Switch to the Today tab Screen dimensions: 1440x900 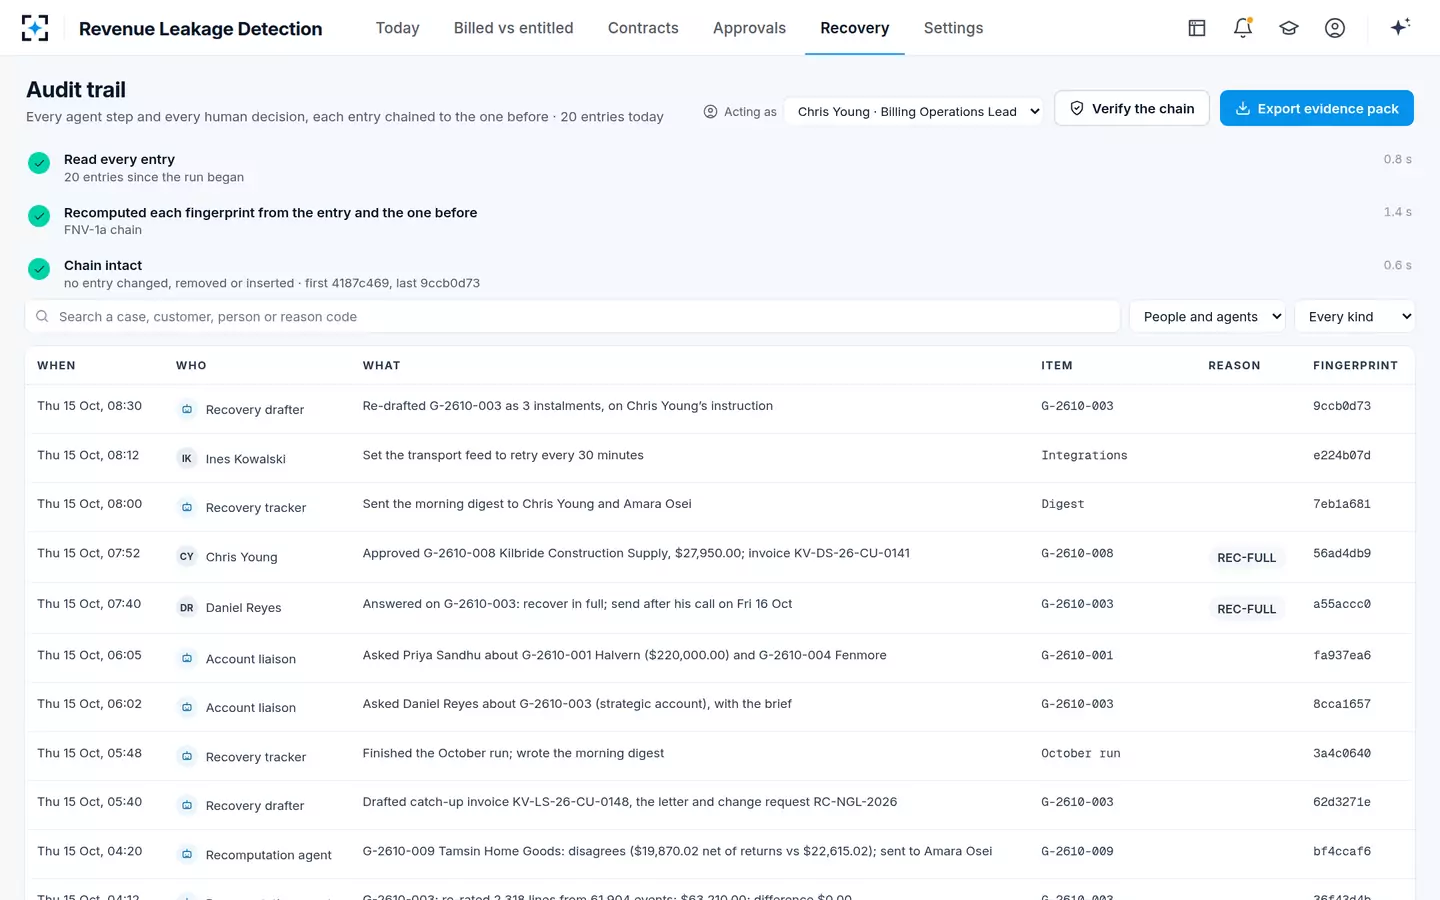click(398, 28)
